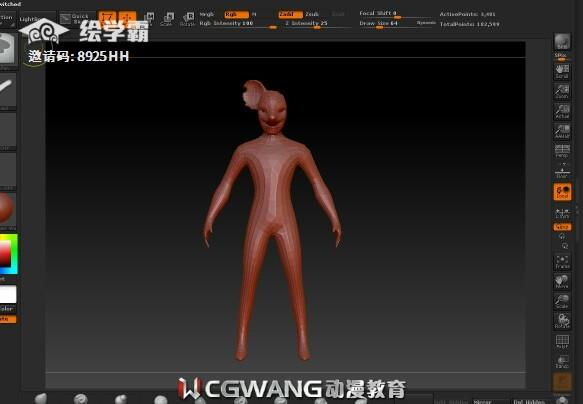The height and width of the screenshot is (404, 583).
Task: Click the orange Ghost icon below Transp
Action: click(562, 382)
